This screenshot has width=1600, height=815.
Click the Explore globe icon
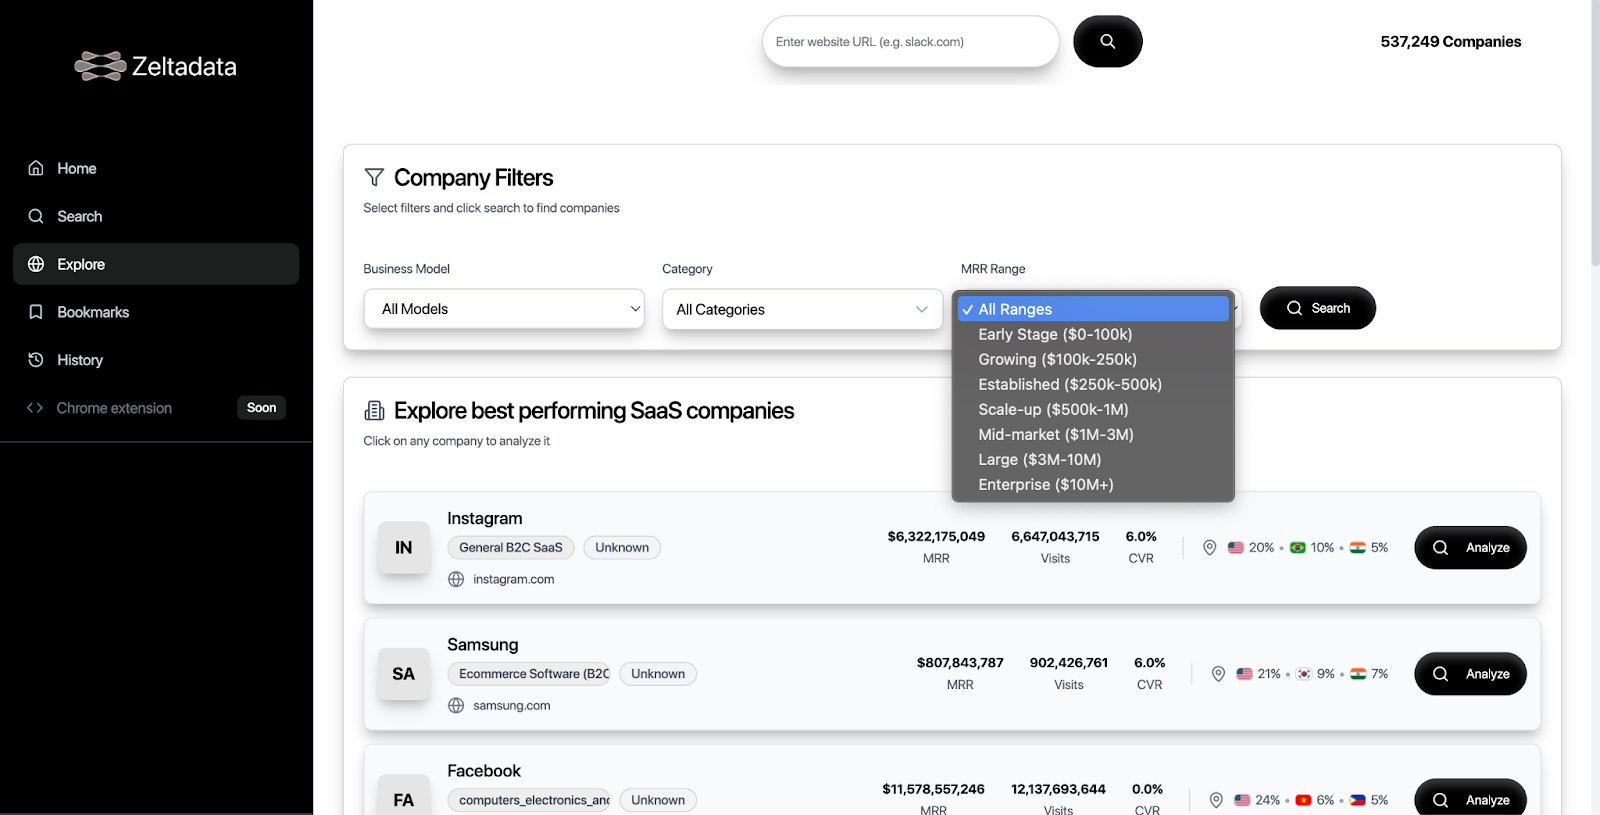[x=36, y=264]
